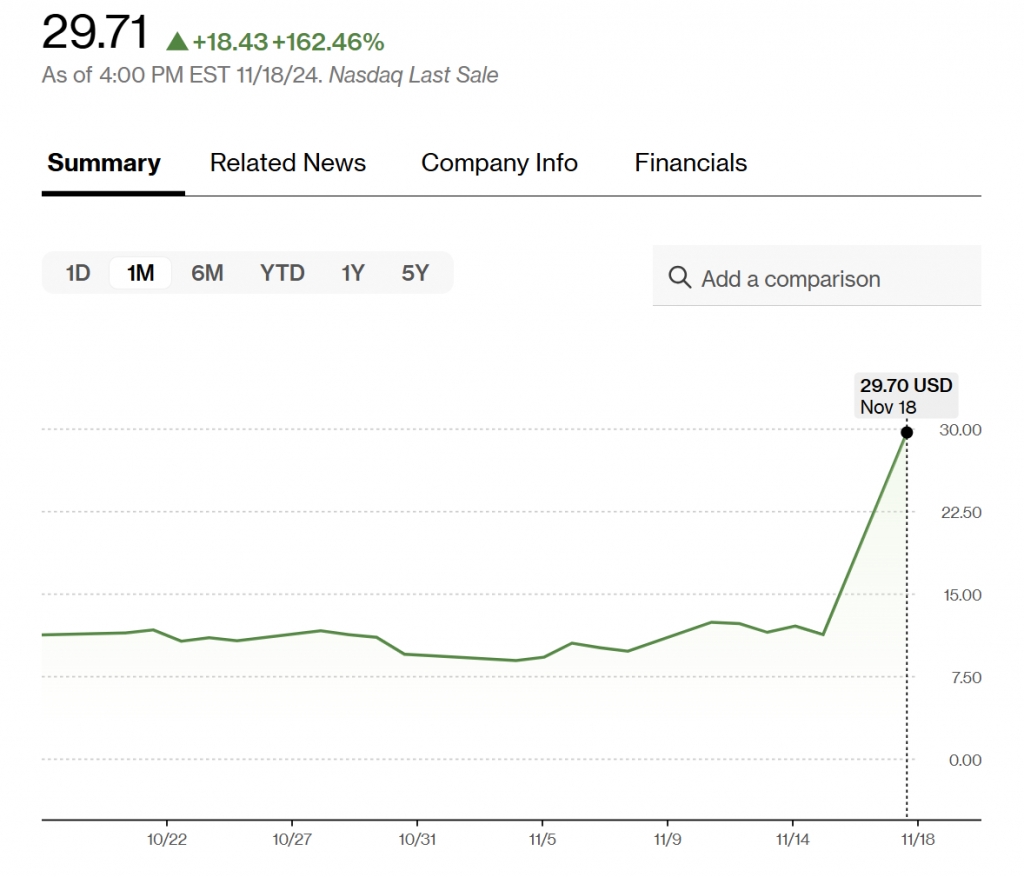Click the Nov 18 chart data point
This screenshot has height=877, width=1024.
tap(907, 433)
